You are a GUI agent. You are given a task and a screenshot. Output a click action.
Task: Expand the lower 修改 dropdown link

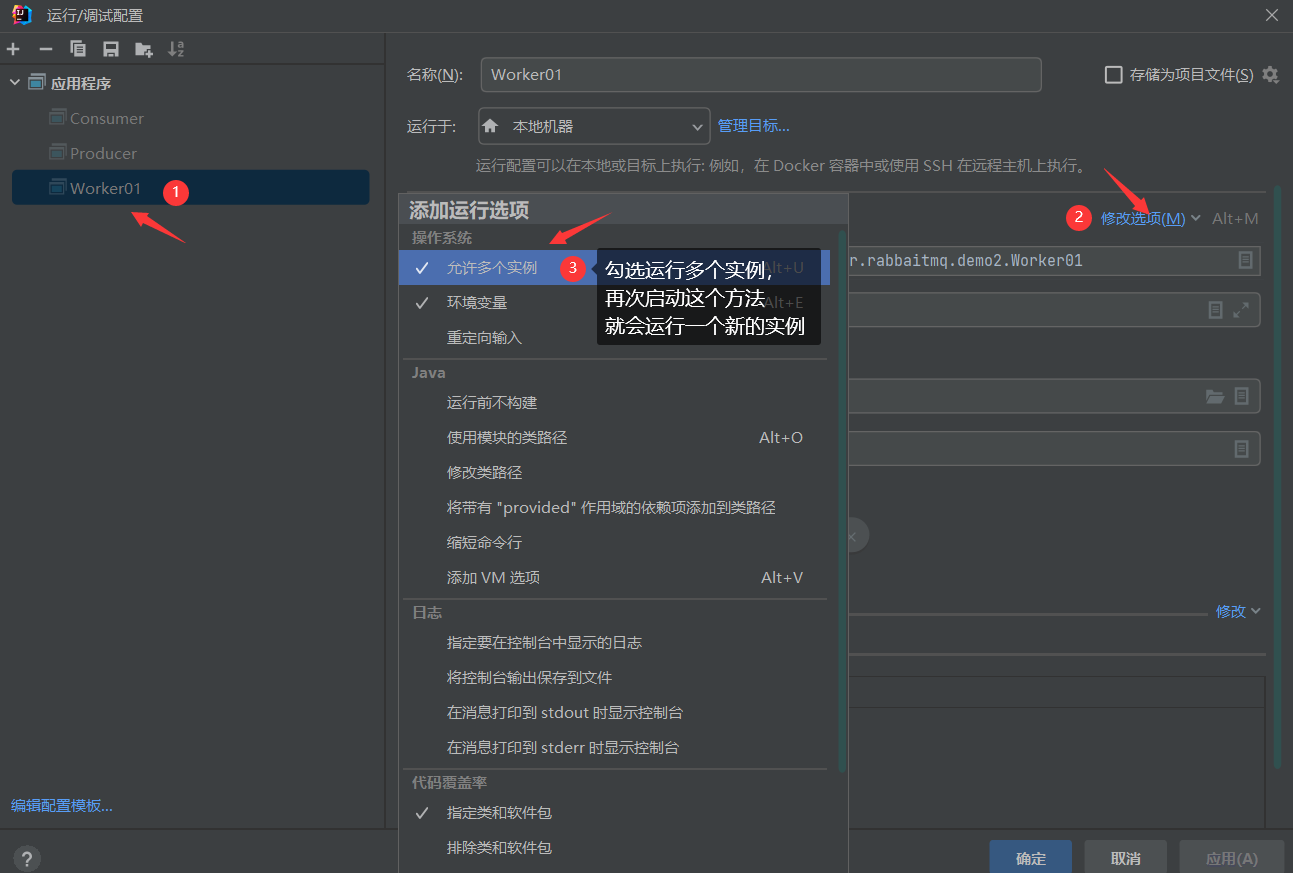(1238, 611)
